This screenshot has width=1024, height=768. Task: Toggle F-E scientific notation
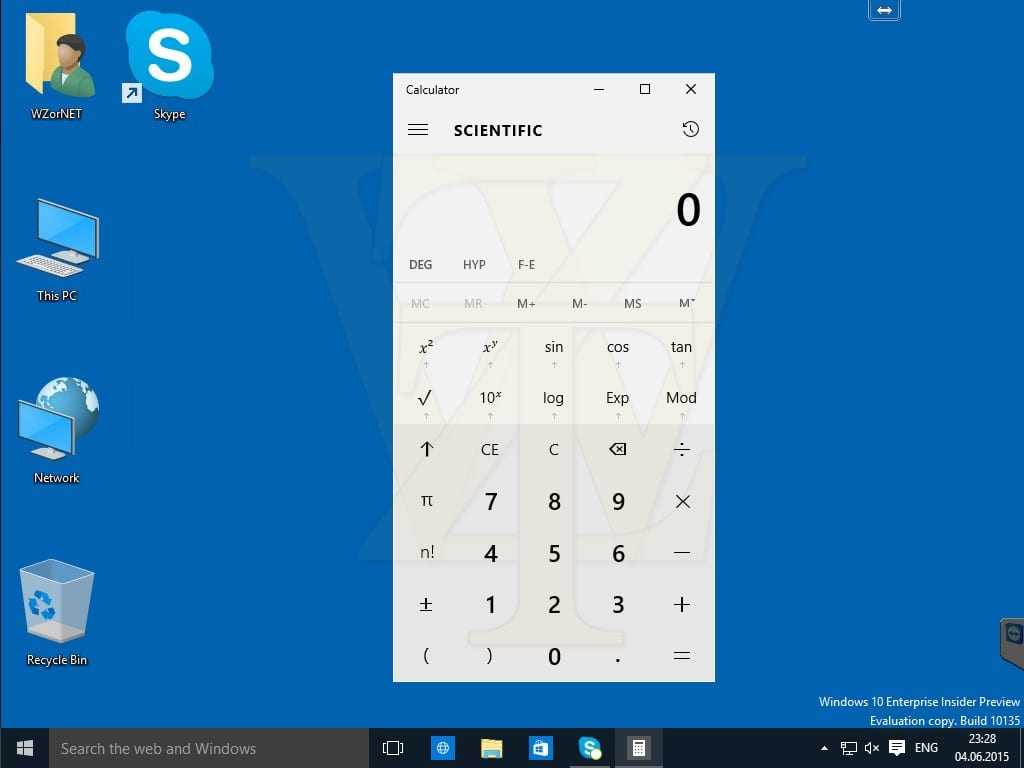click(x=526, y=265)
